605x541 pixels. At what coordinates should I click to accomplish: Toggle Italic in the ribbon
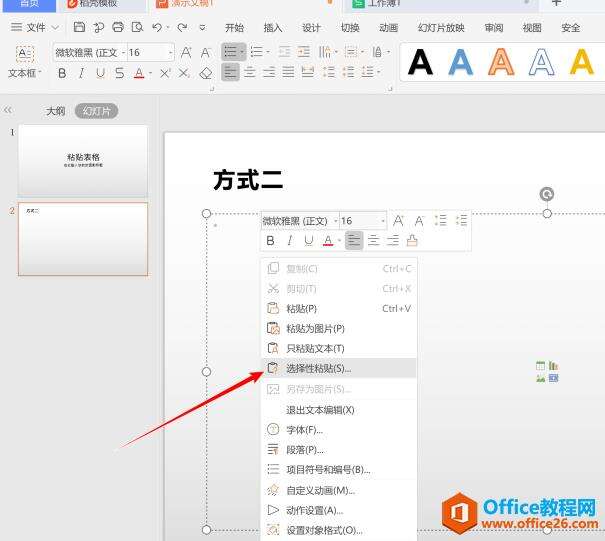point(81,73)
